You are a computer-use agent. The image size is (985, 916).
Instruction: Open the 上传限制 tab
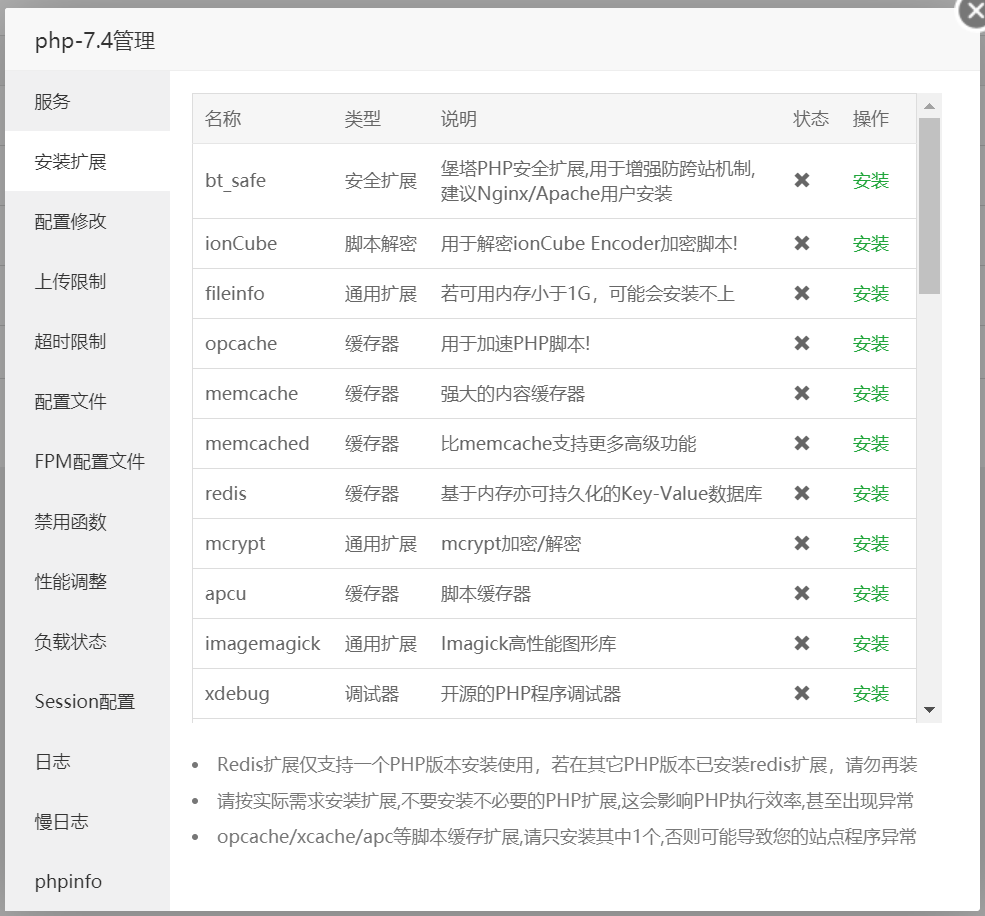87,281
